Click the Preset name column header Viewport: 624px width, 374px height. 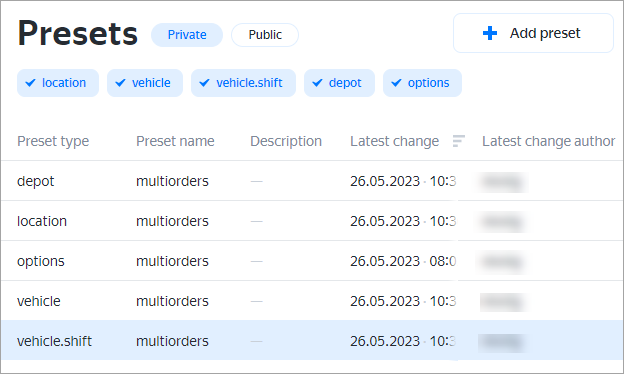pyautogui.click(x=175, y=141)
